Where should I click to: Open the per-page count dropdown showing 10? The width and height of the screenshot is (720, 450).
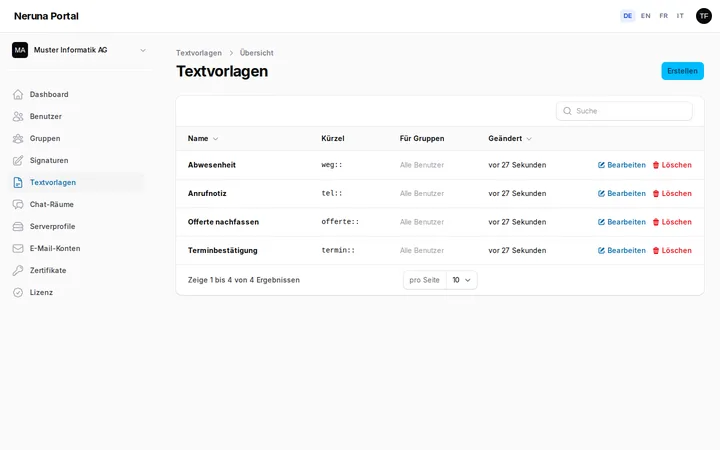pos(461,280)
